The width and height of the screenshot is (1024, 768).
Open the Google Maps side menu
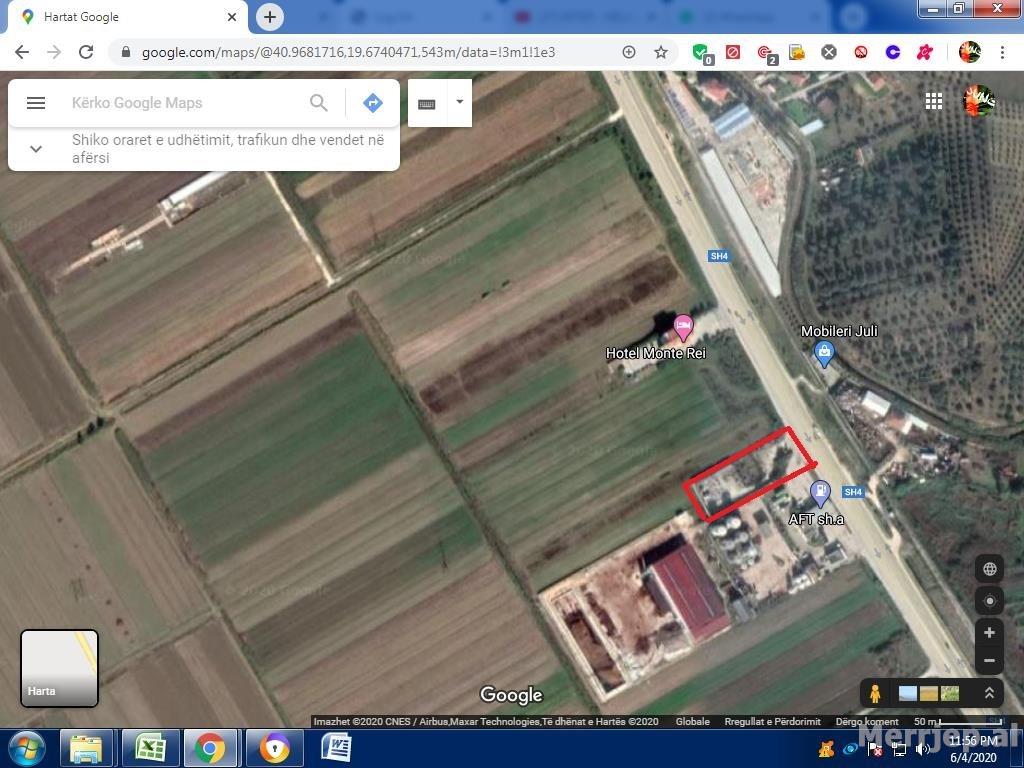36,103
